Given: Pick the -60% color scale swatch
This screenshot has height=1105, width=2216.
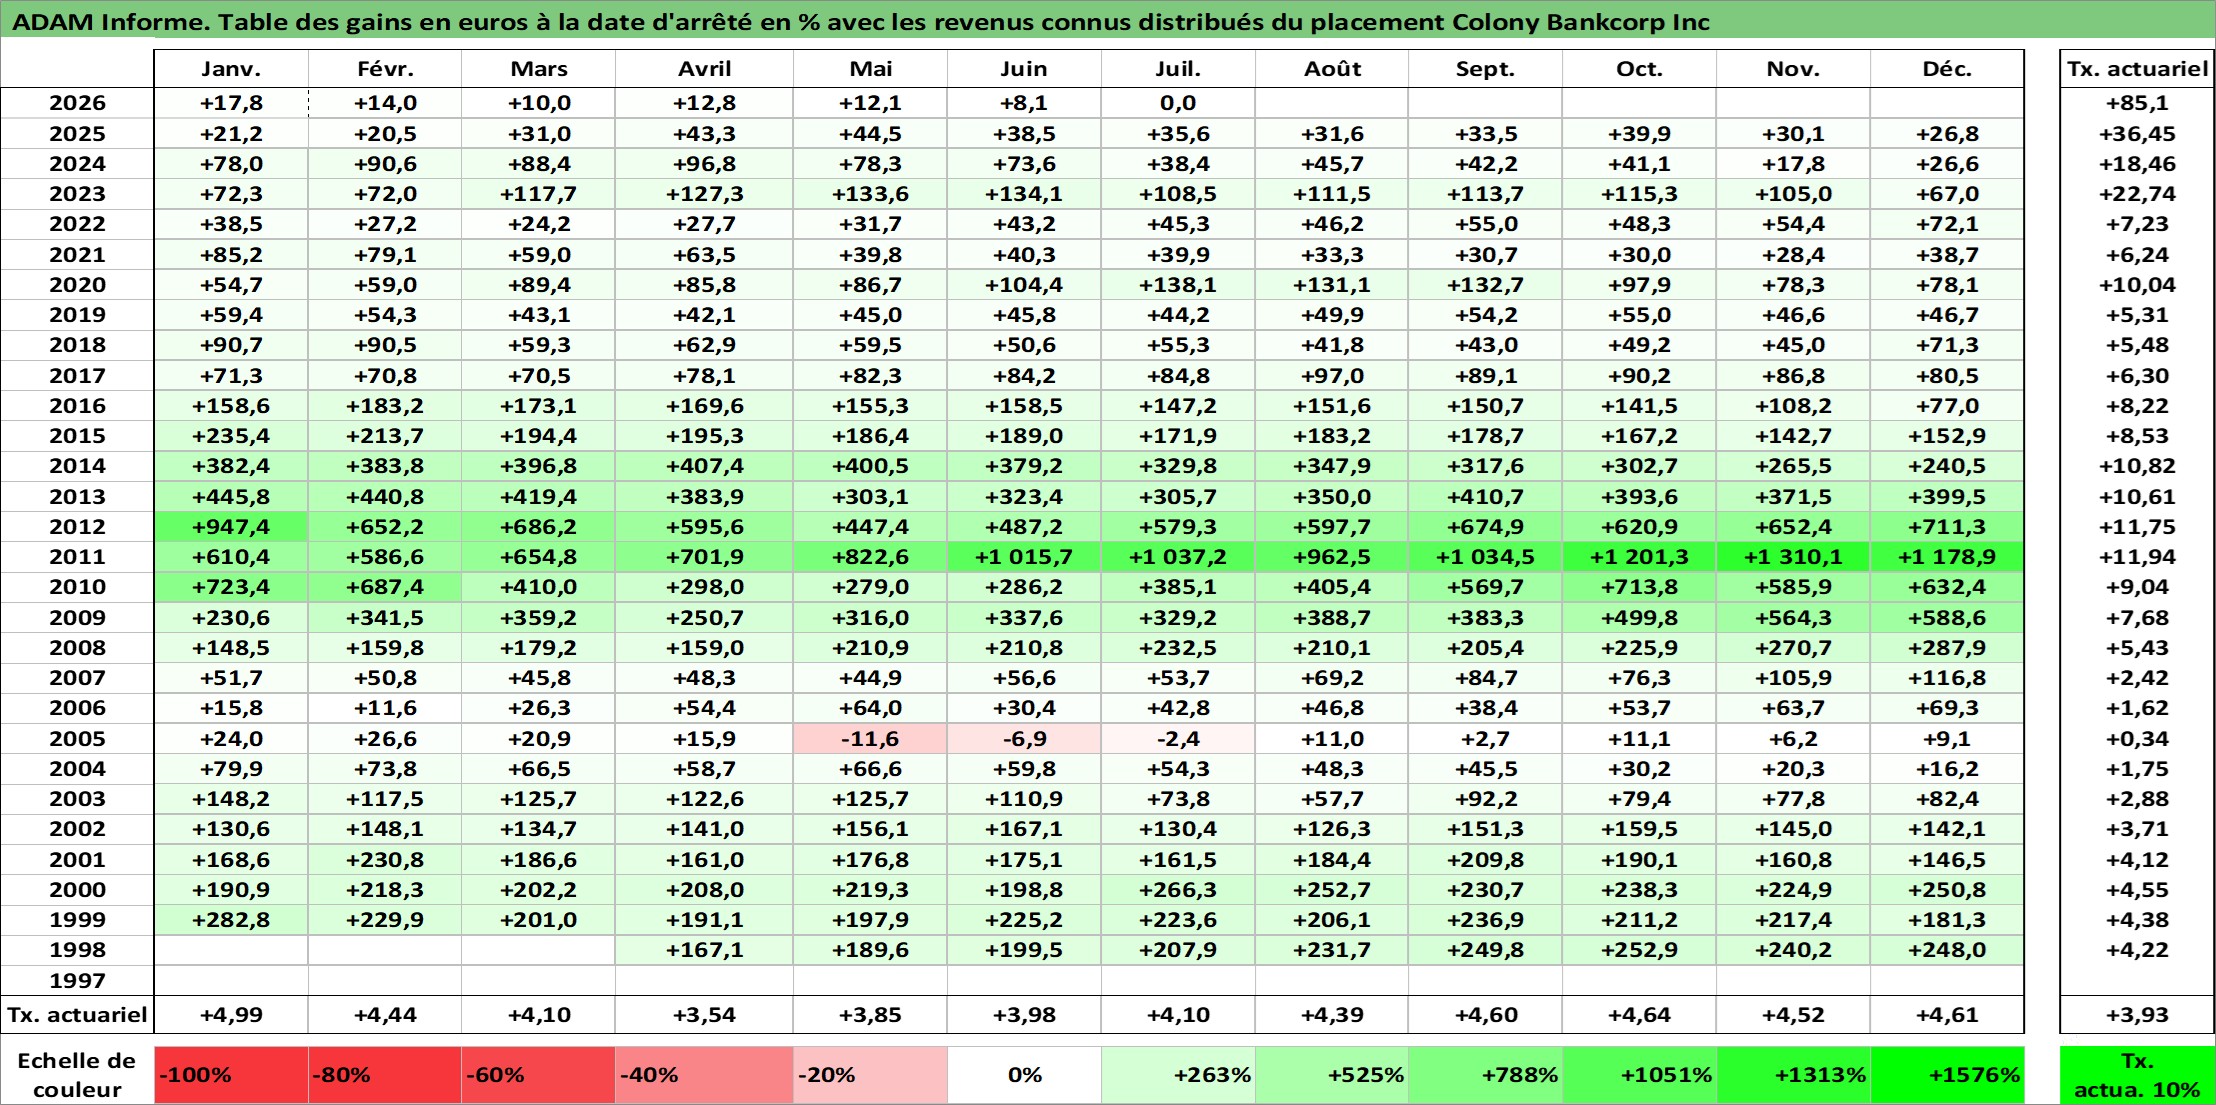Looking at the screenshot, I should click(x=538, y=1075).
